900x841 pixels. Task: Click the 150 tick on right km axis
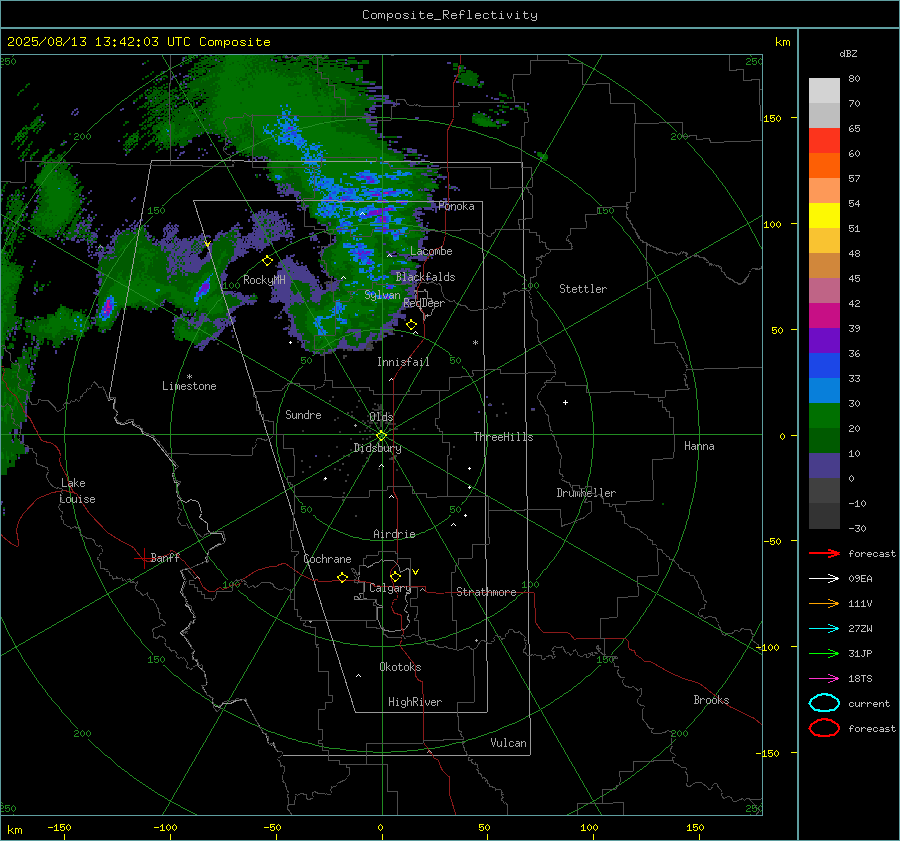(772, 118)
